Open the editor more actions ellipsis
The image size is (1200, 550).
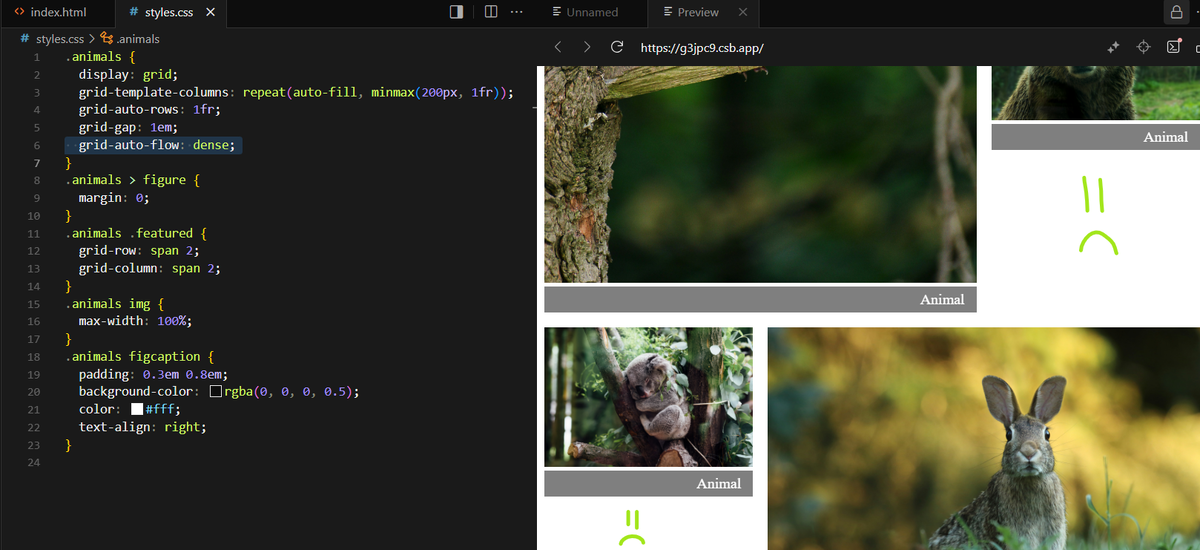click(516, 12)
